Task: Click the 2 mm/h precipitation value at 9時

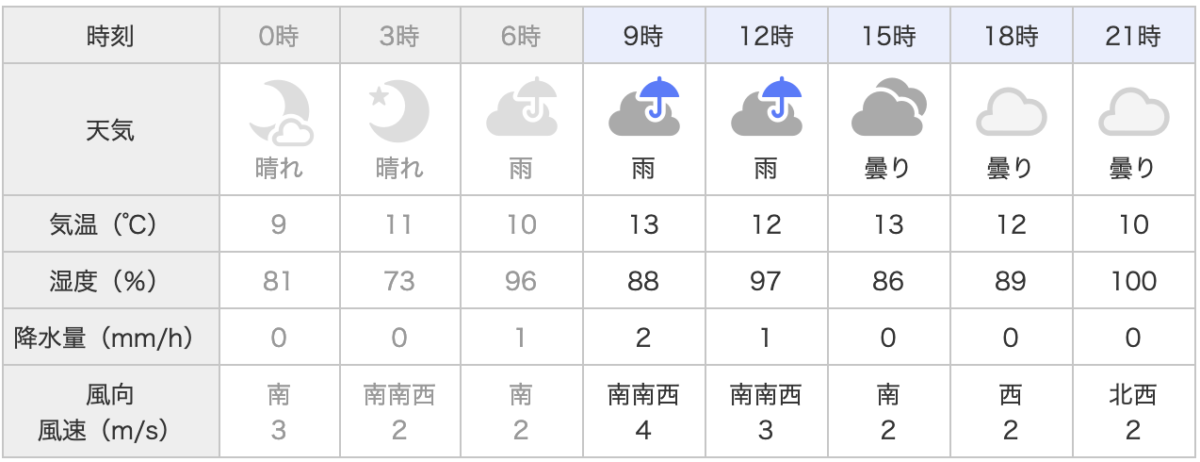Action: 643,338
